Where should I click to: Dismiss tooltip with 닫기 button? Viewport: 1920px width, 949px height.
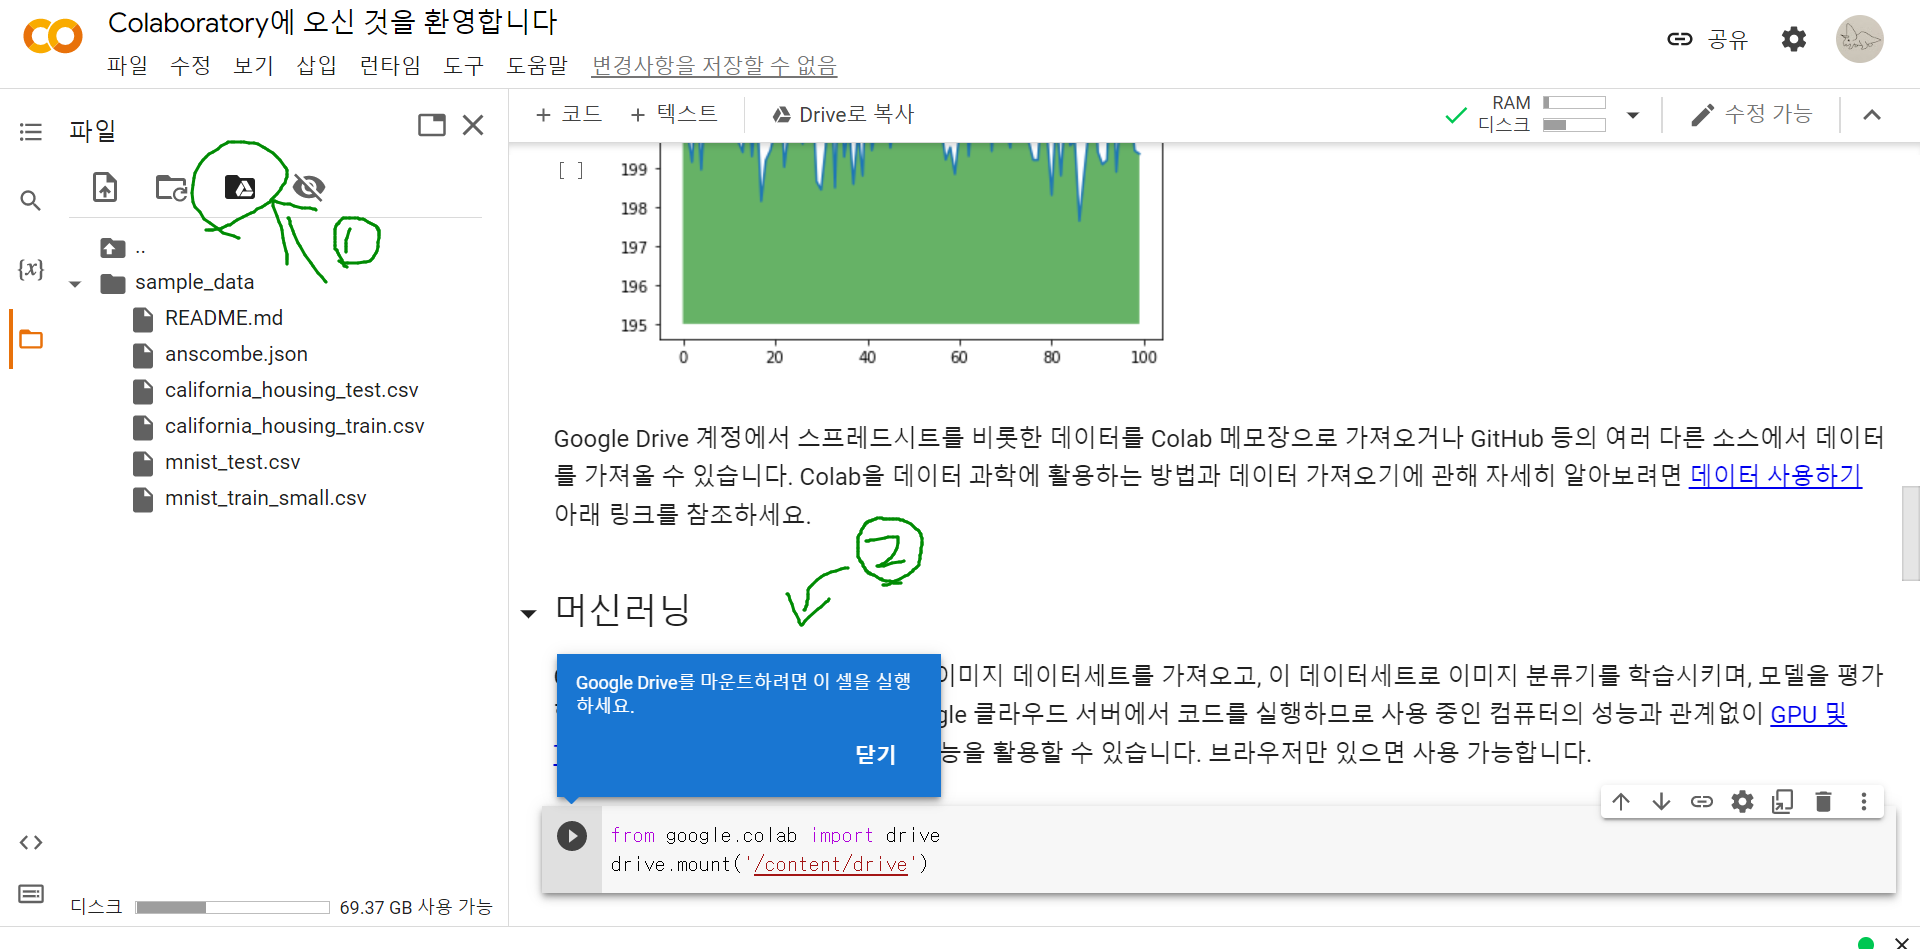875,755
